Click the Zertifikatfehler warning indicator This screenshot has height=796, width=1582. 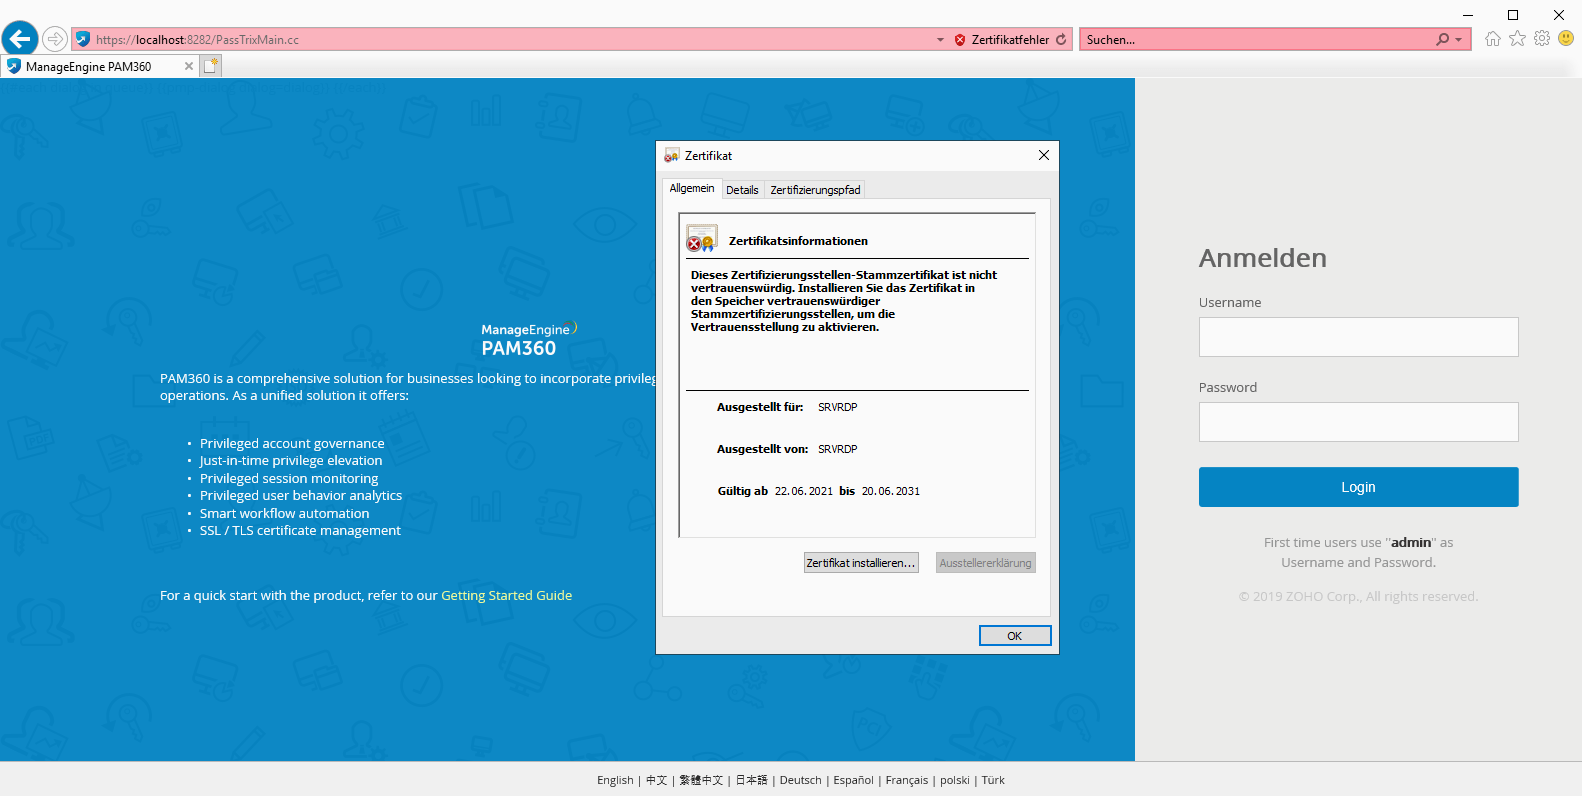pyautogui.click(x=1002, y=40)
